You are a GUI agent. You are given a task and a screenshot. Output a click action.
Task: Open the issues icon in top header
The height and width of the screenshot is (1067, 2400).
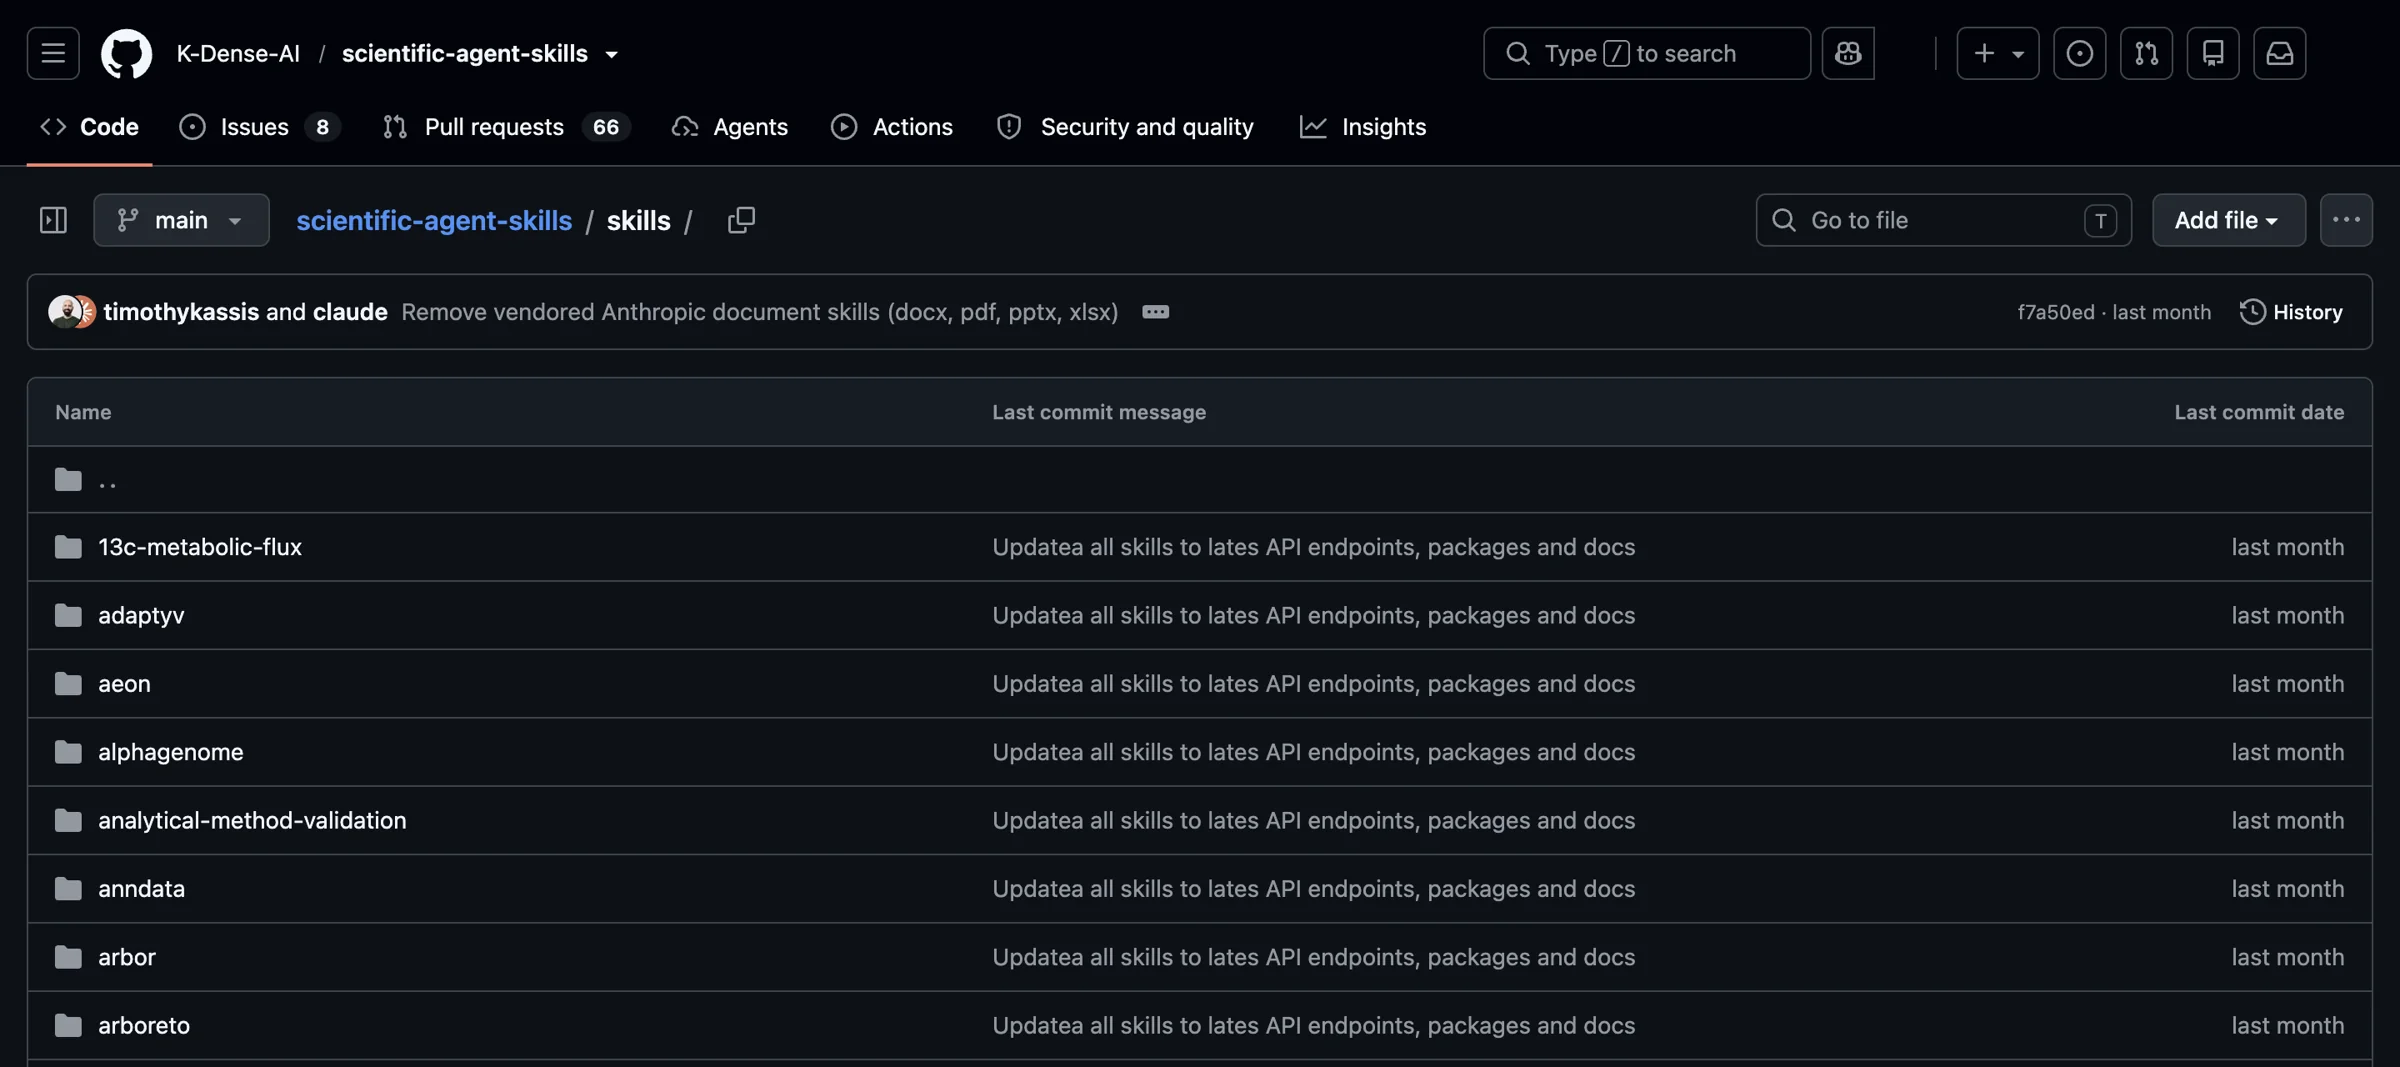pyautogui.click(x=2079, y=53)
